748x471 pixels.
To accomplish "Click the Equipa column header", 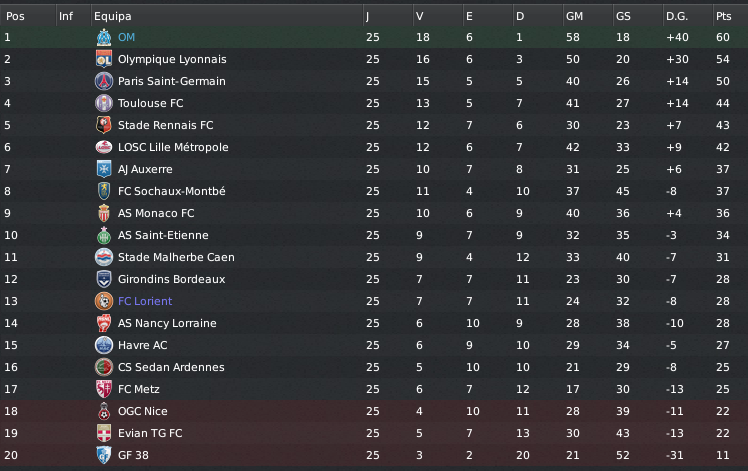I will click(112, 16).
